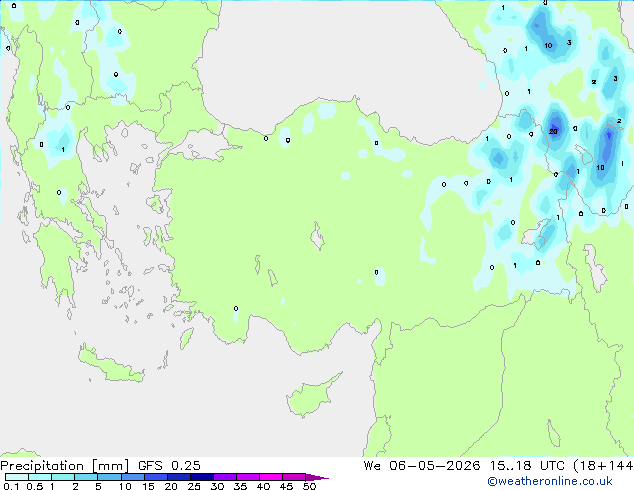Select the 10–15 mm legend color swatch

pos(132,477)
